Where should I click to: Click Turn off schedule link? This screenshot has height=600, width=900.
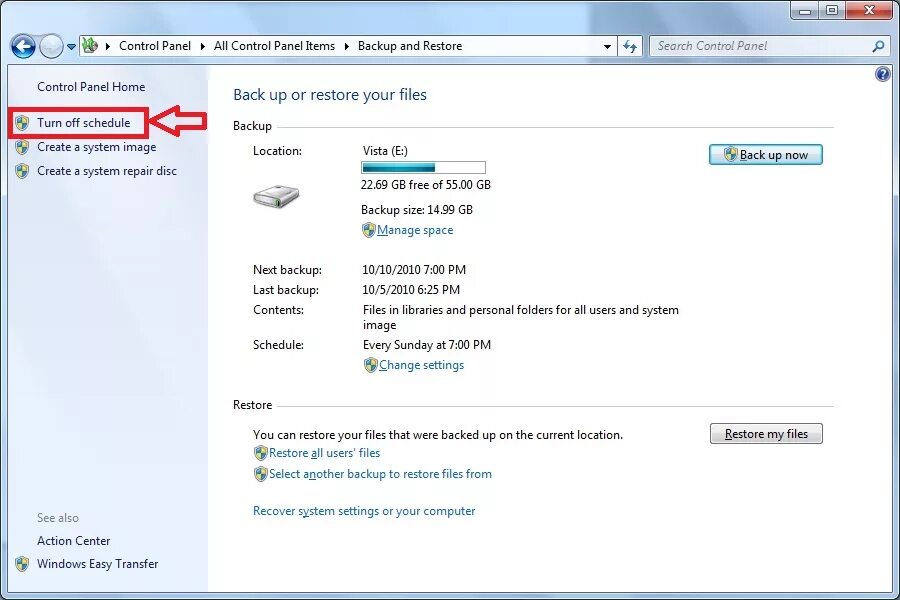tap(84, 123)
